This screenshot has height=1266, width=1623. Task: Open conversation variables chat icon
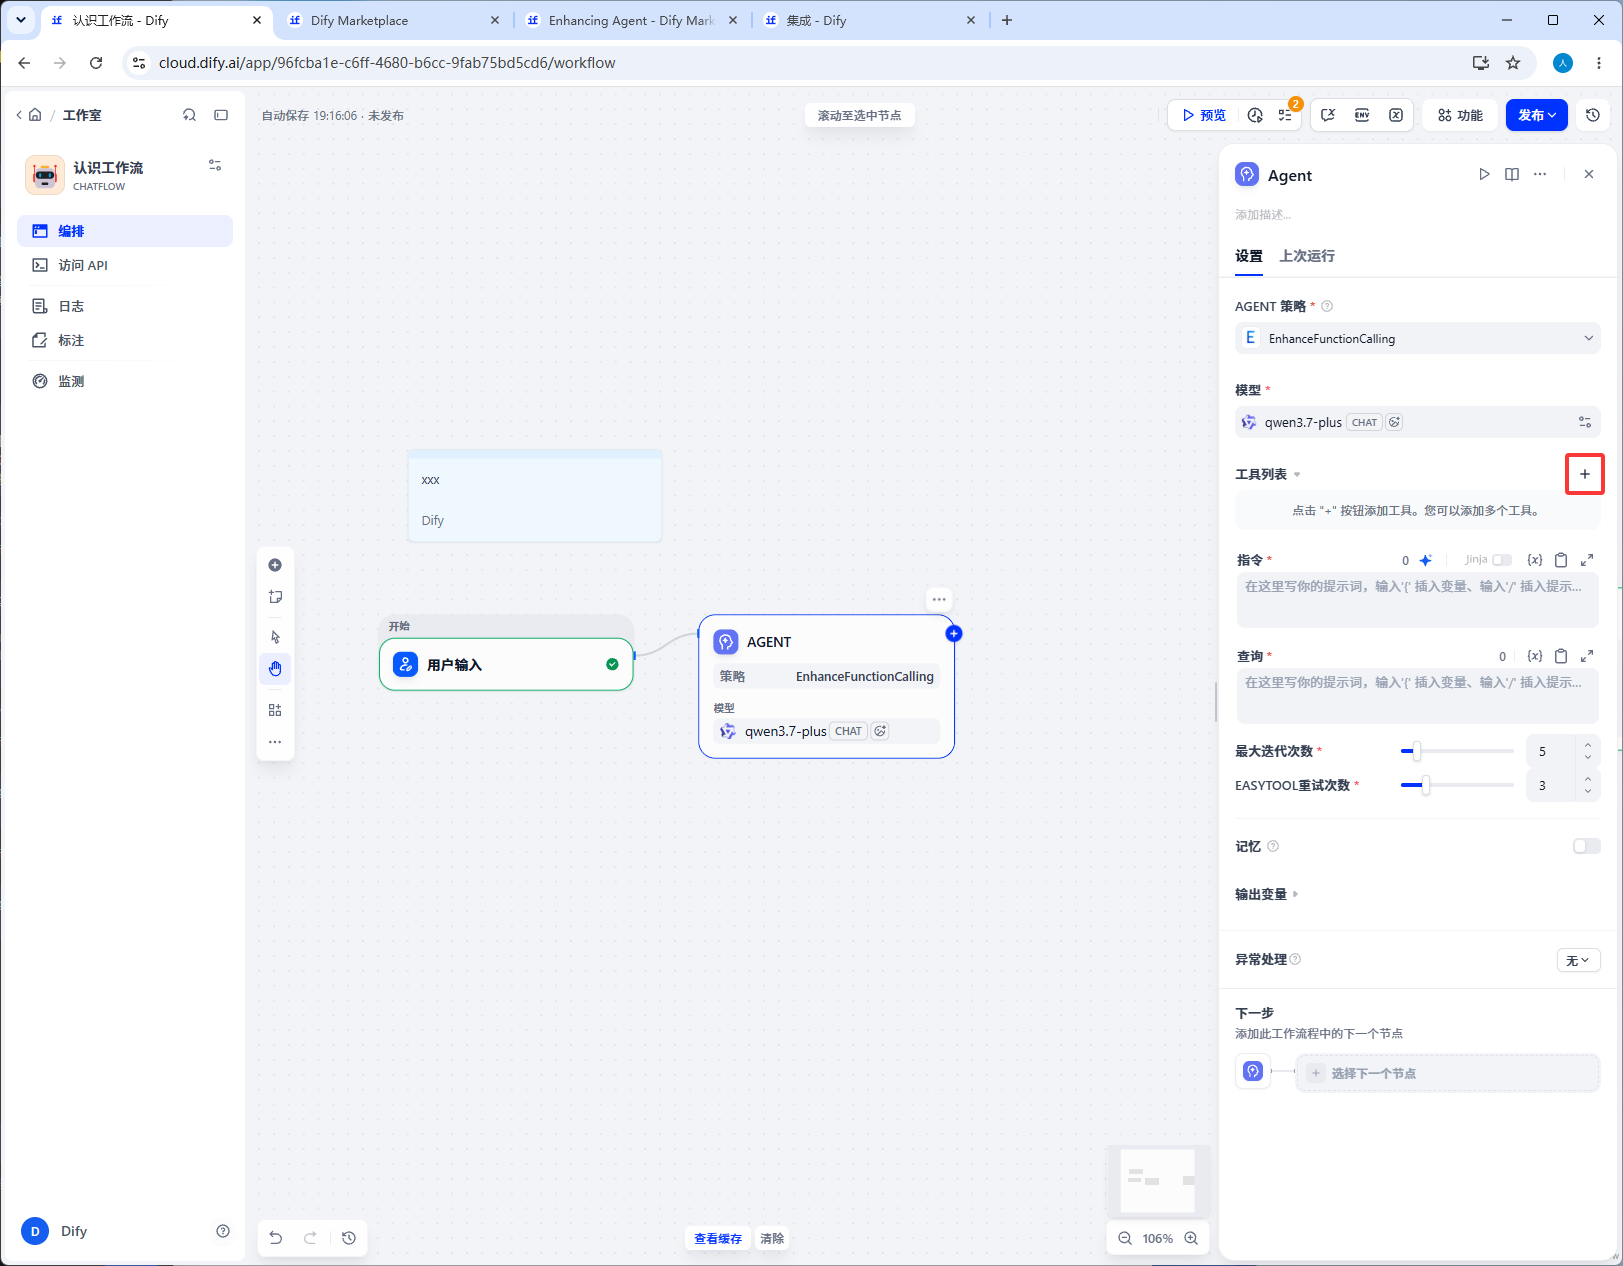(1328, 115)
